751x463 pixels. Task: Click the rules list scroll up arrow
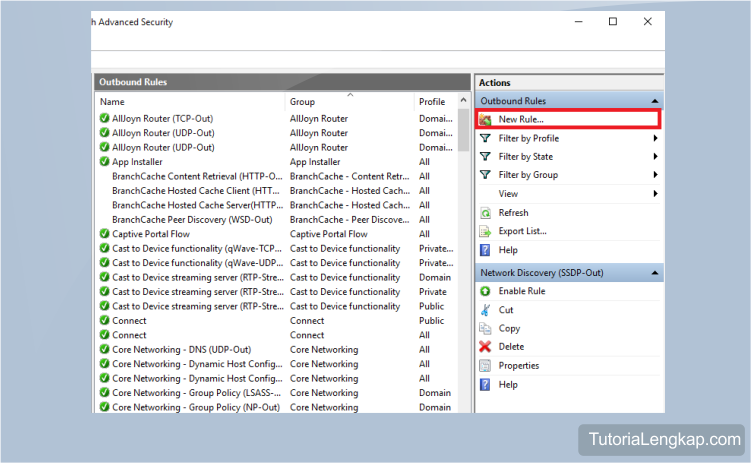(x=463, y=101)
